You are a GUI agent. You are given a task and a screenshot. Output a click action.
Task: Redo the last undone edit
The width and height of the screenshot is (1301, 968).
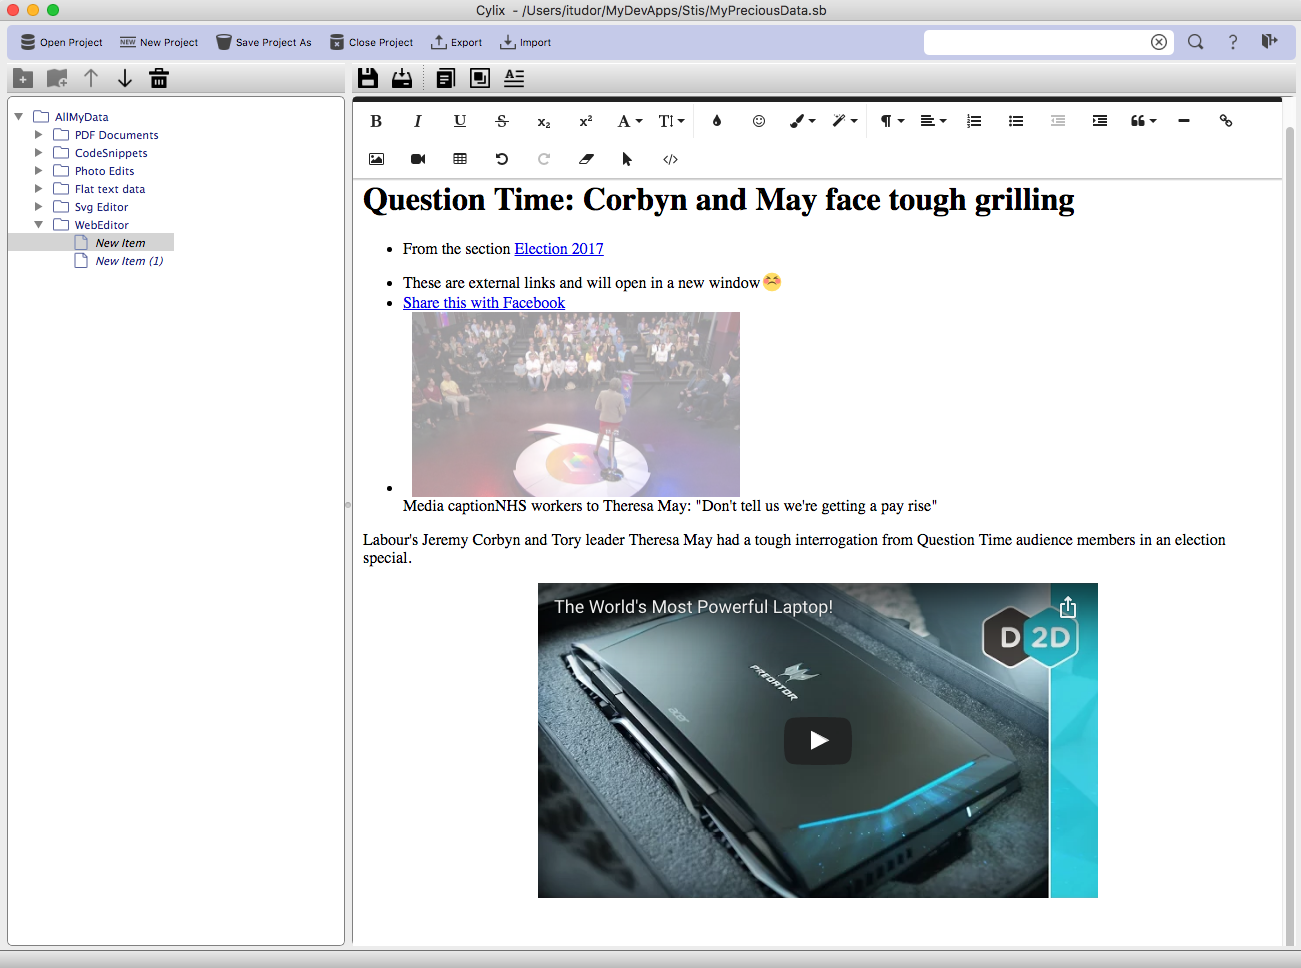click(x=544, y=159)
